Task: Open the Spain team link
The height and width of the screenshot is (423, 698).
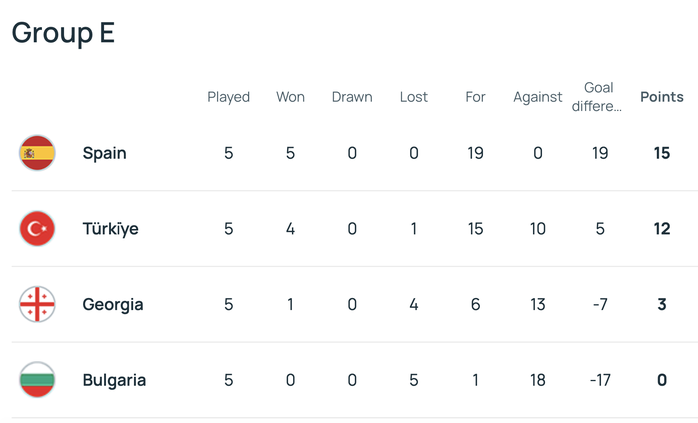Action: (x=104, y=153)
